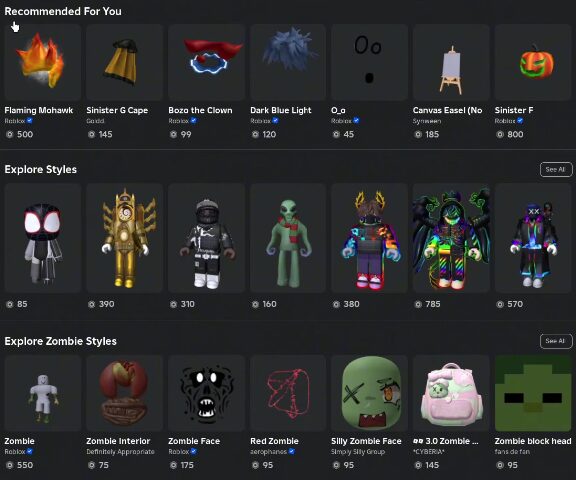Open the O_o face item image
576x480 pixels.
(369, 62)
